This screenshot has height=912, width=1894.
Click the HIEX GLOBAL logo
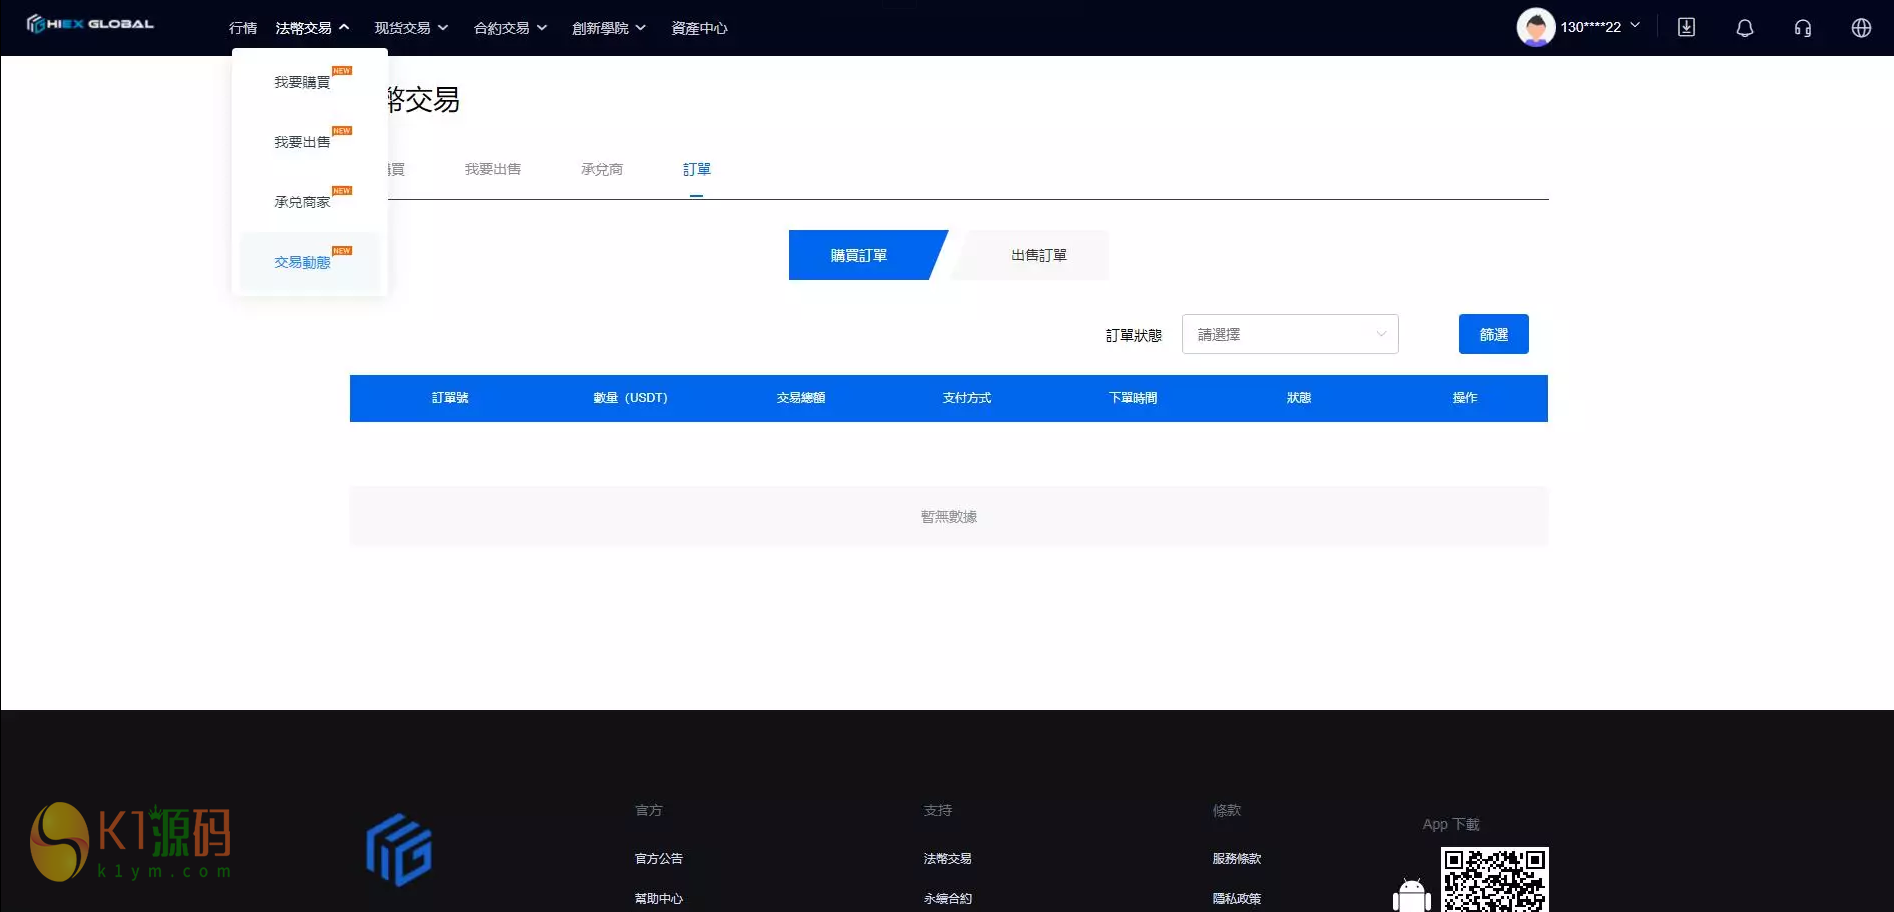click(90, 24)
